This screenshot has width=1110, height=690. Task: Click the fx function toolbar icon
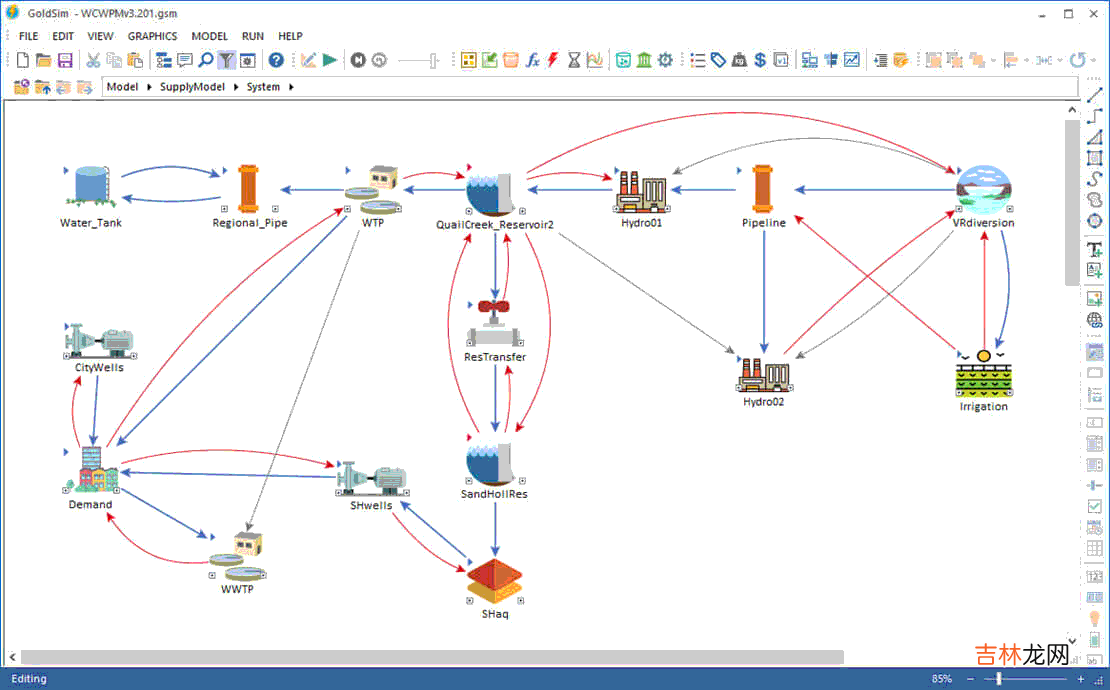point(533,60)
